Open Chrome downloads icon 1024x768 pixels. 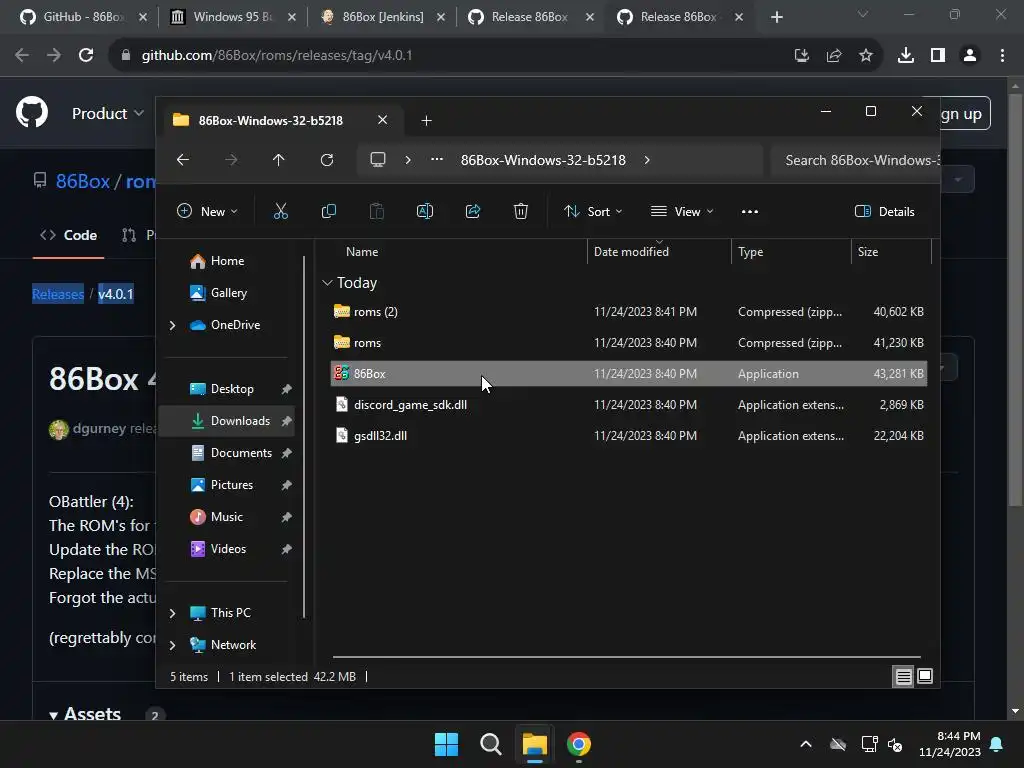pyautogui.click(x=905, y=56)
